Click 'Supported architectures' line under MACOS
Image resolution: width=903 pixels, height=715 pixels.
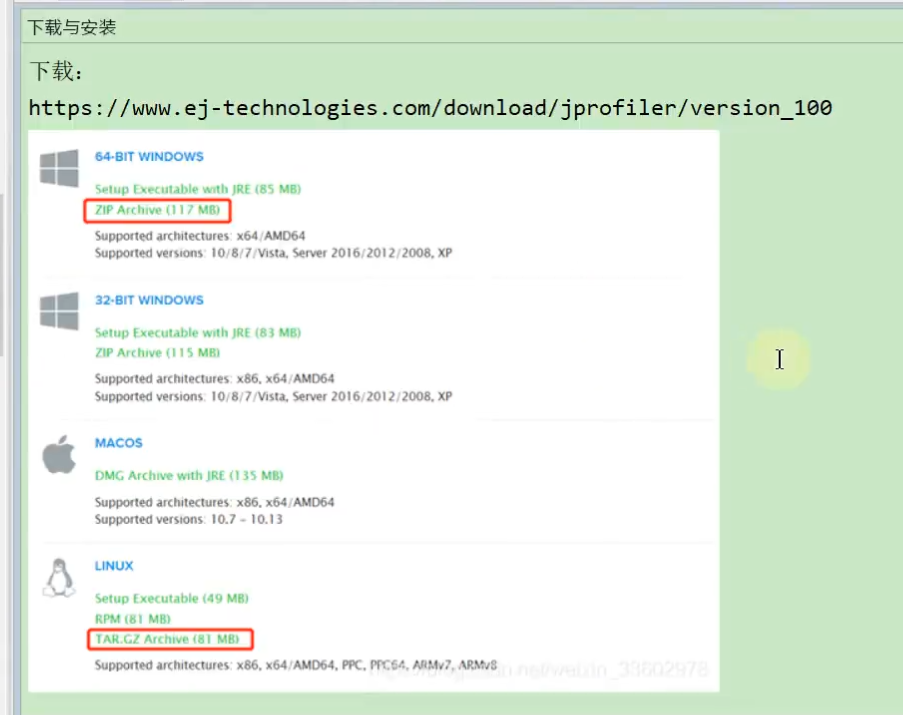click(x=214, y=502)
